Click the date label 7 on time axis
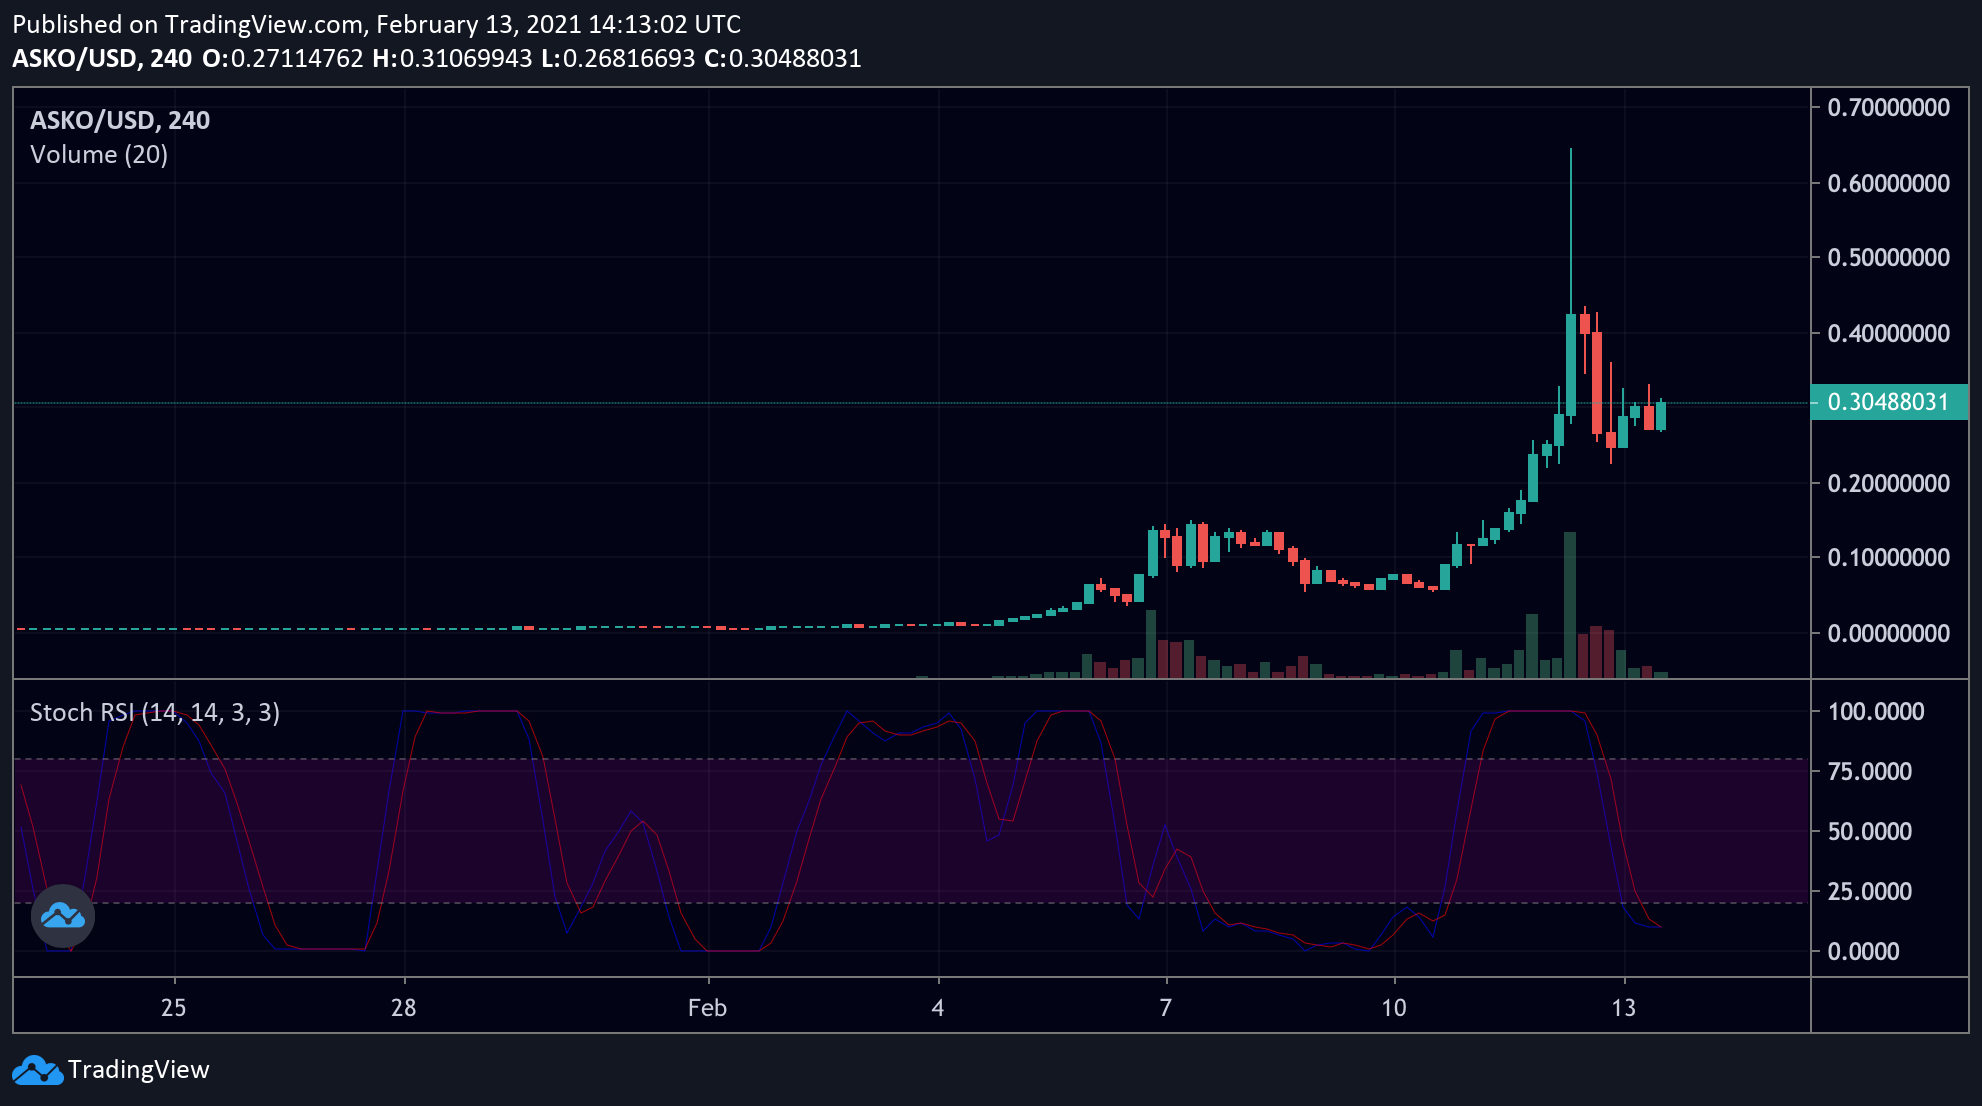Screen dimensions: 1982x1106 1166,1008
